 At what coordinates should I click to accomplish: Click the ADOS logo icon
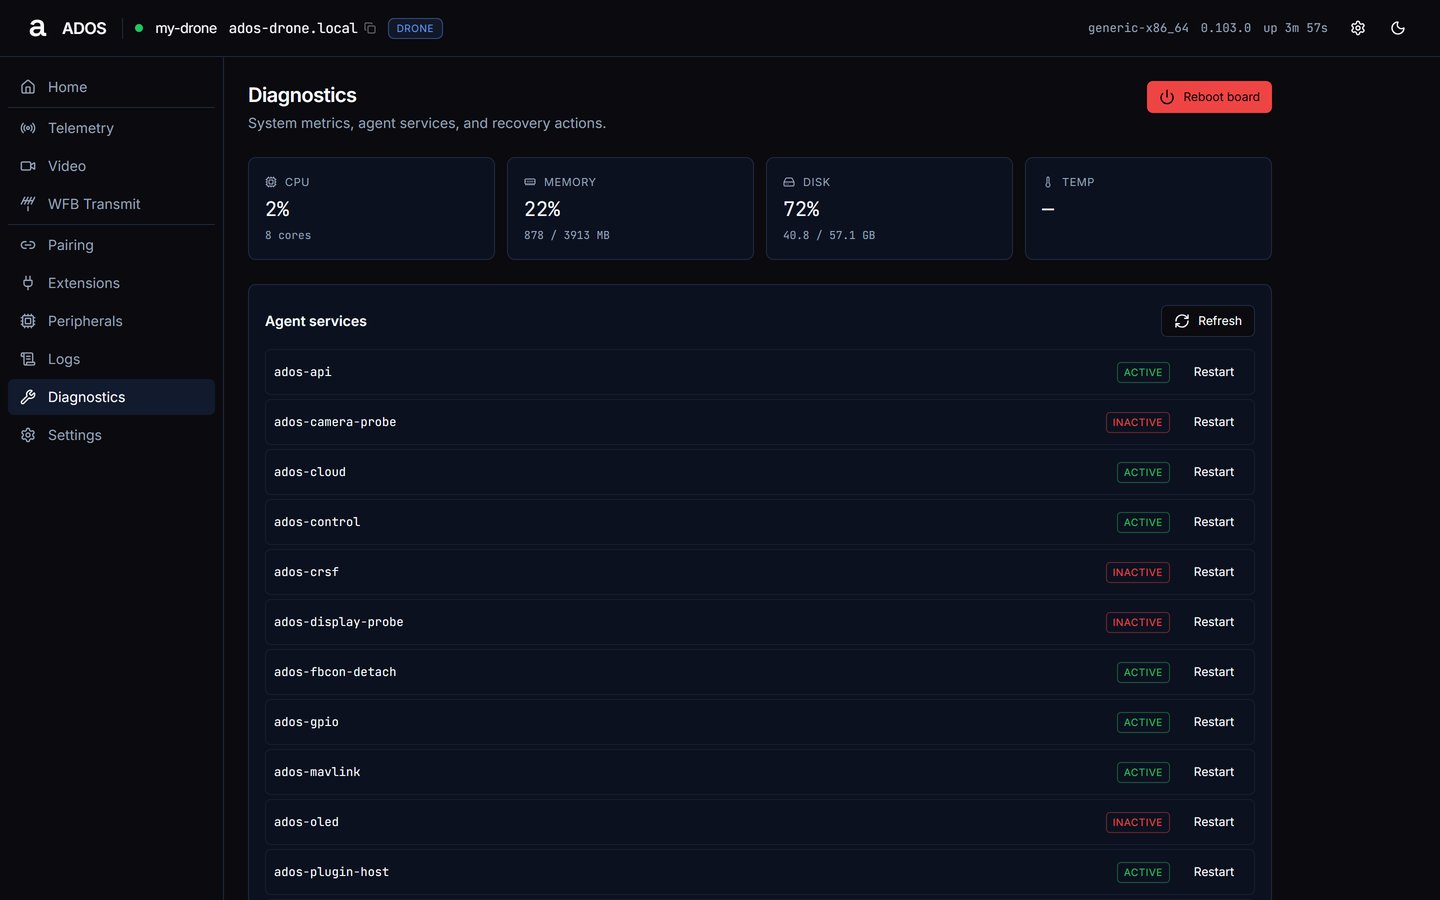pos(38,28)
